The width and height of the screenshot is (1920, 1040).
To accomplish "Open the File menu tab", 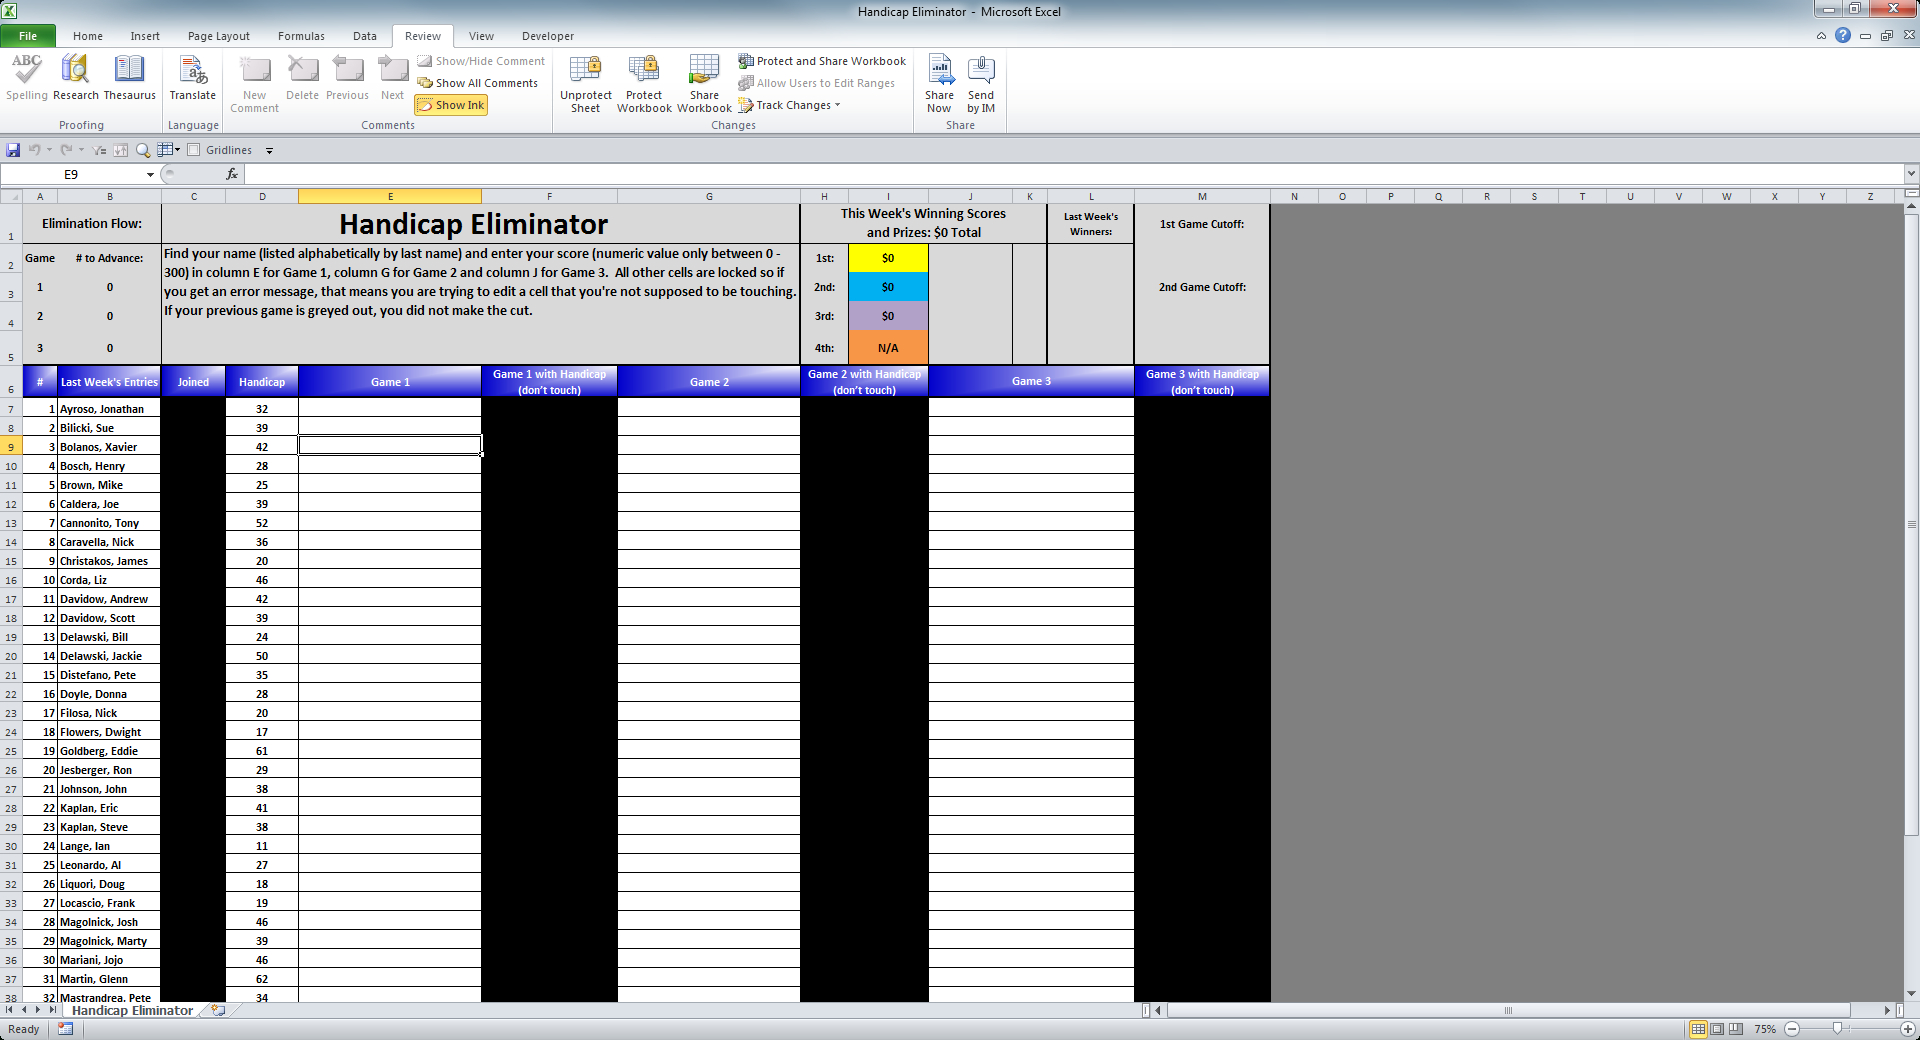I will 28,36.
